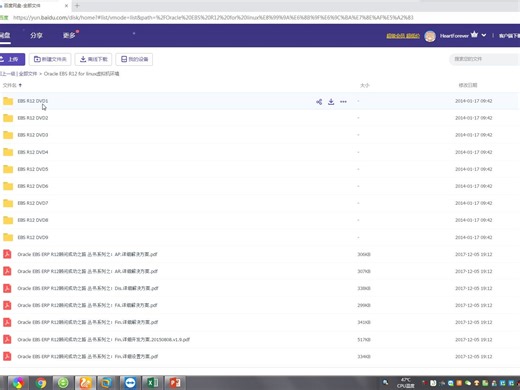Open the EBS R12 DVD9 folder icon

(x=8, y=237)
